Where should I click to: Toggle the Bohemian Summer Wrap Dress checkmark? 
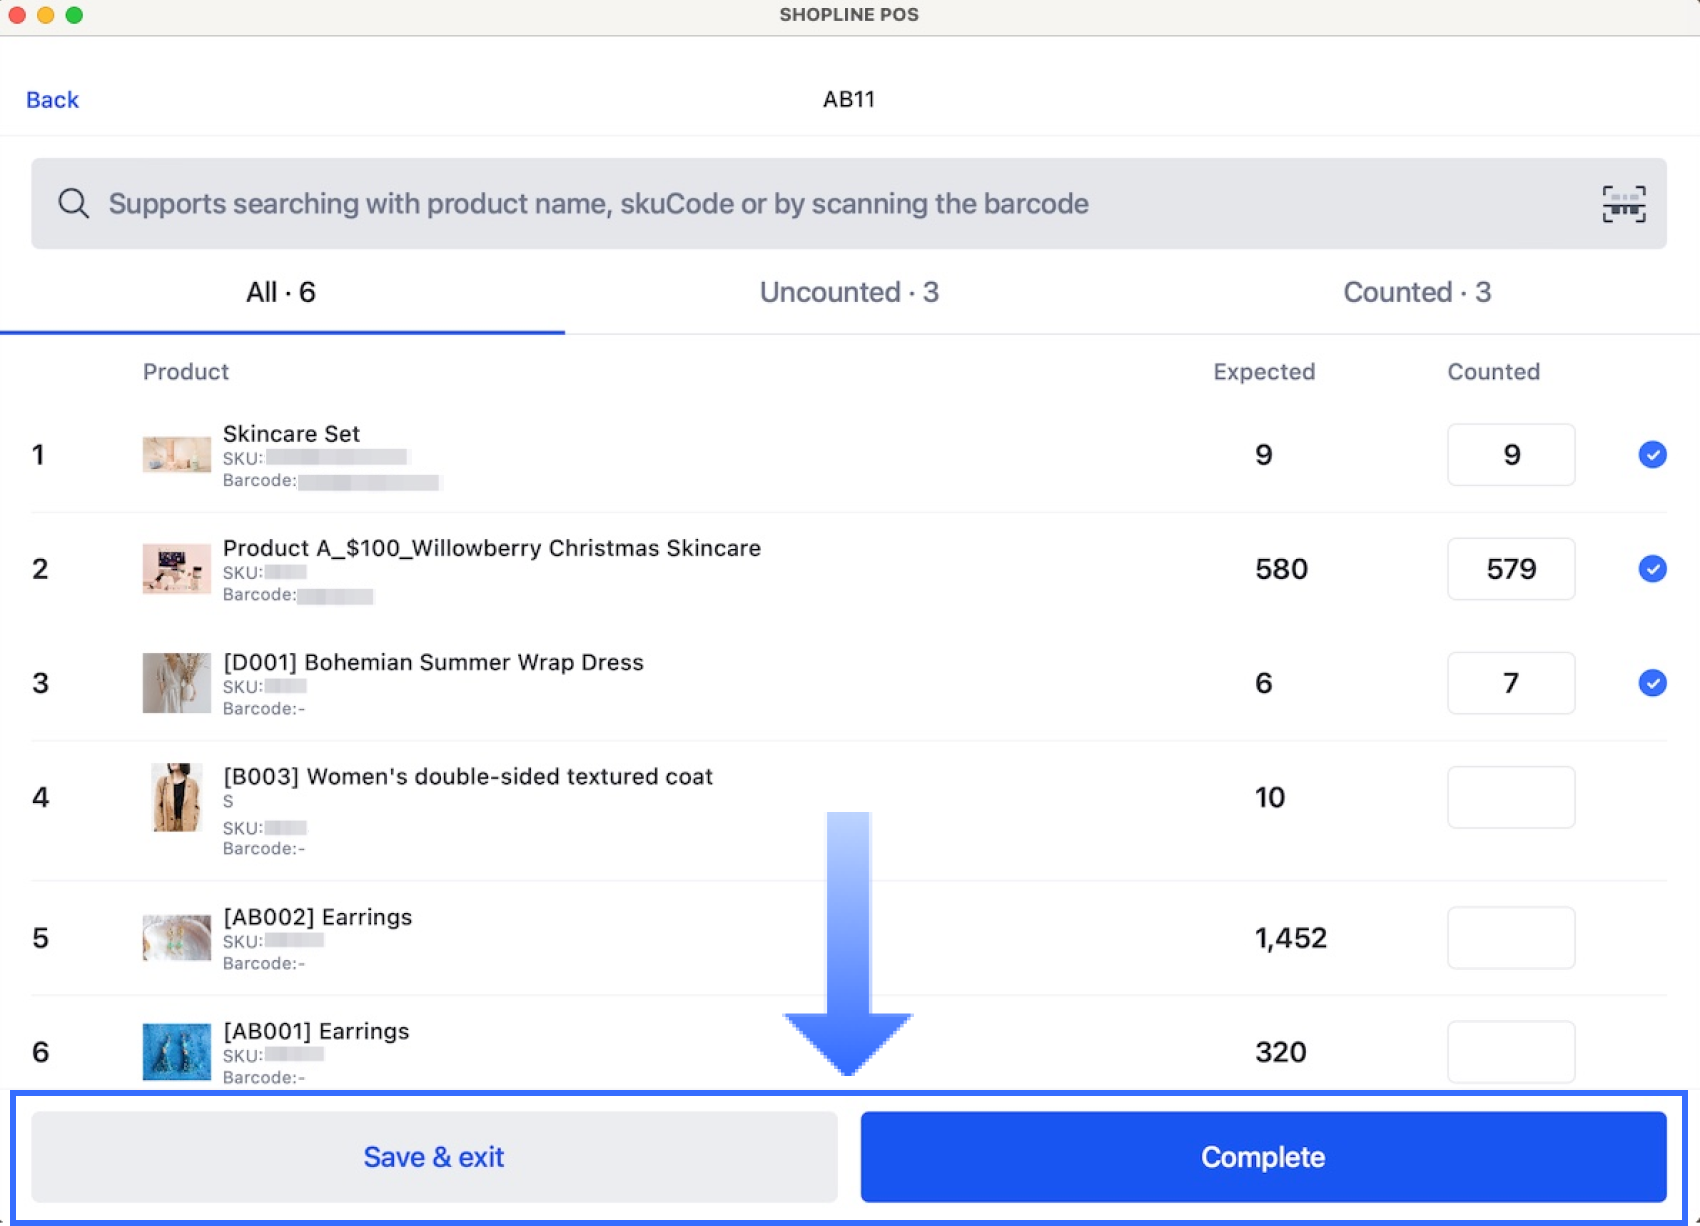coord(1652,683)
